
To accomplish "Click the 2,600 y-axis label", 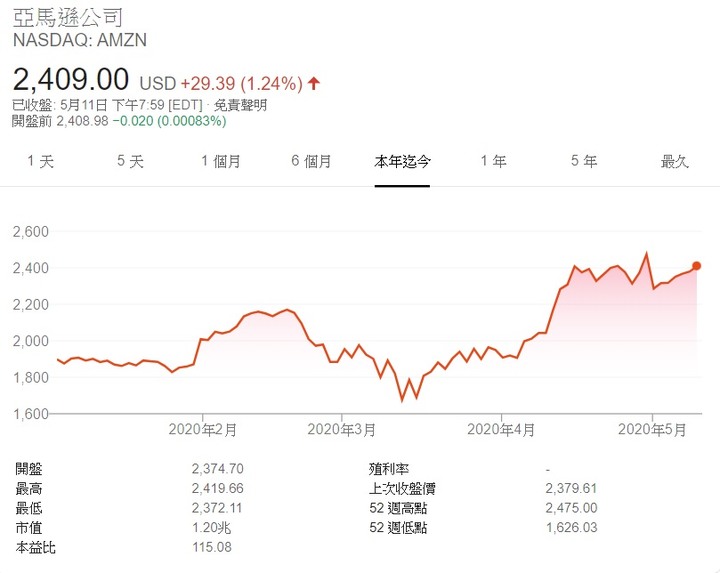I will click(x=31, y=232).
